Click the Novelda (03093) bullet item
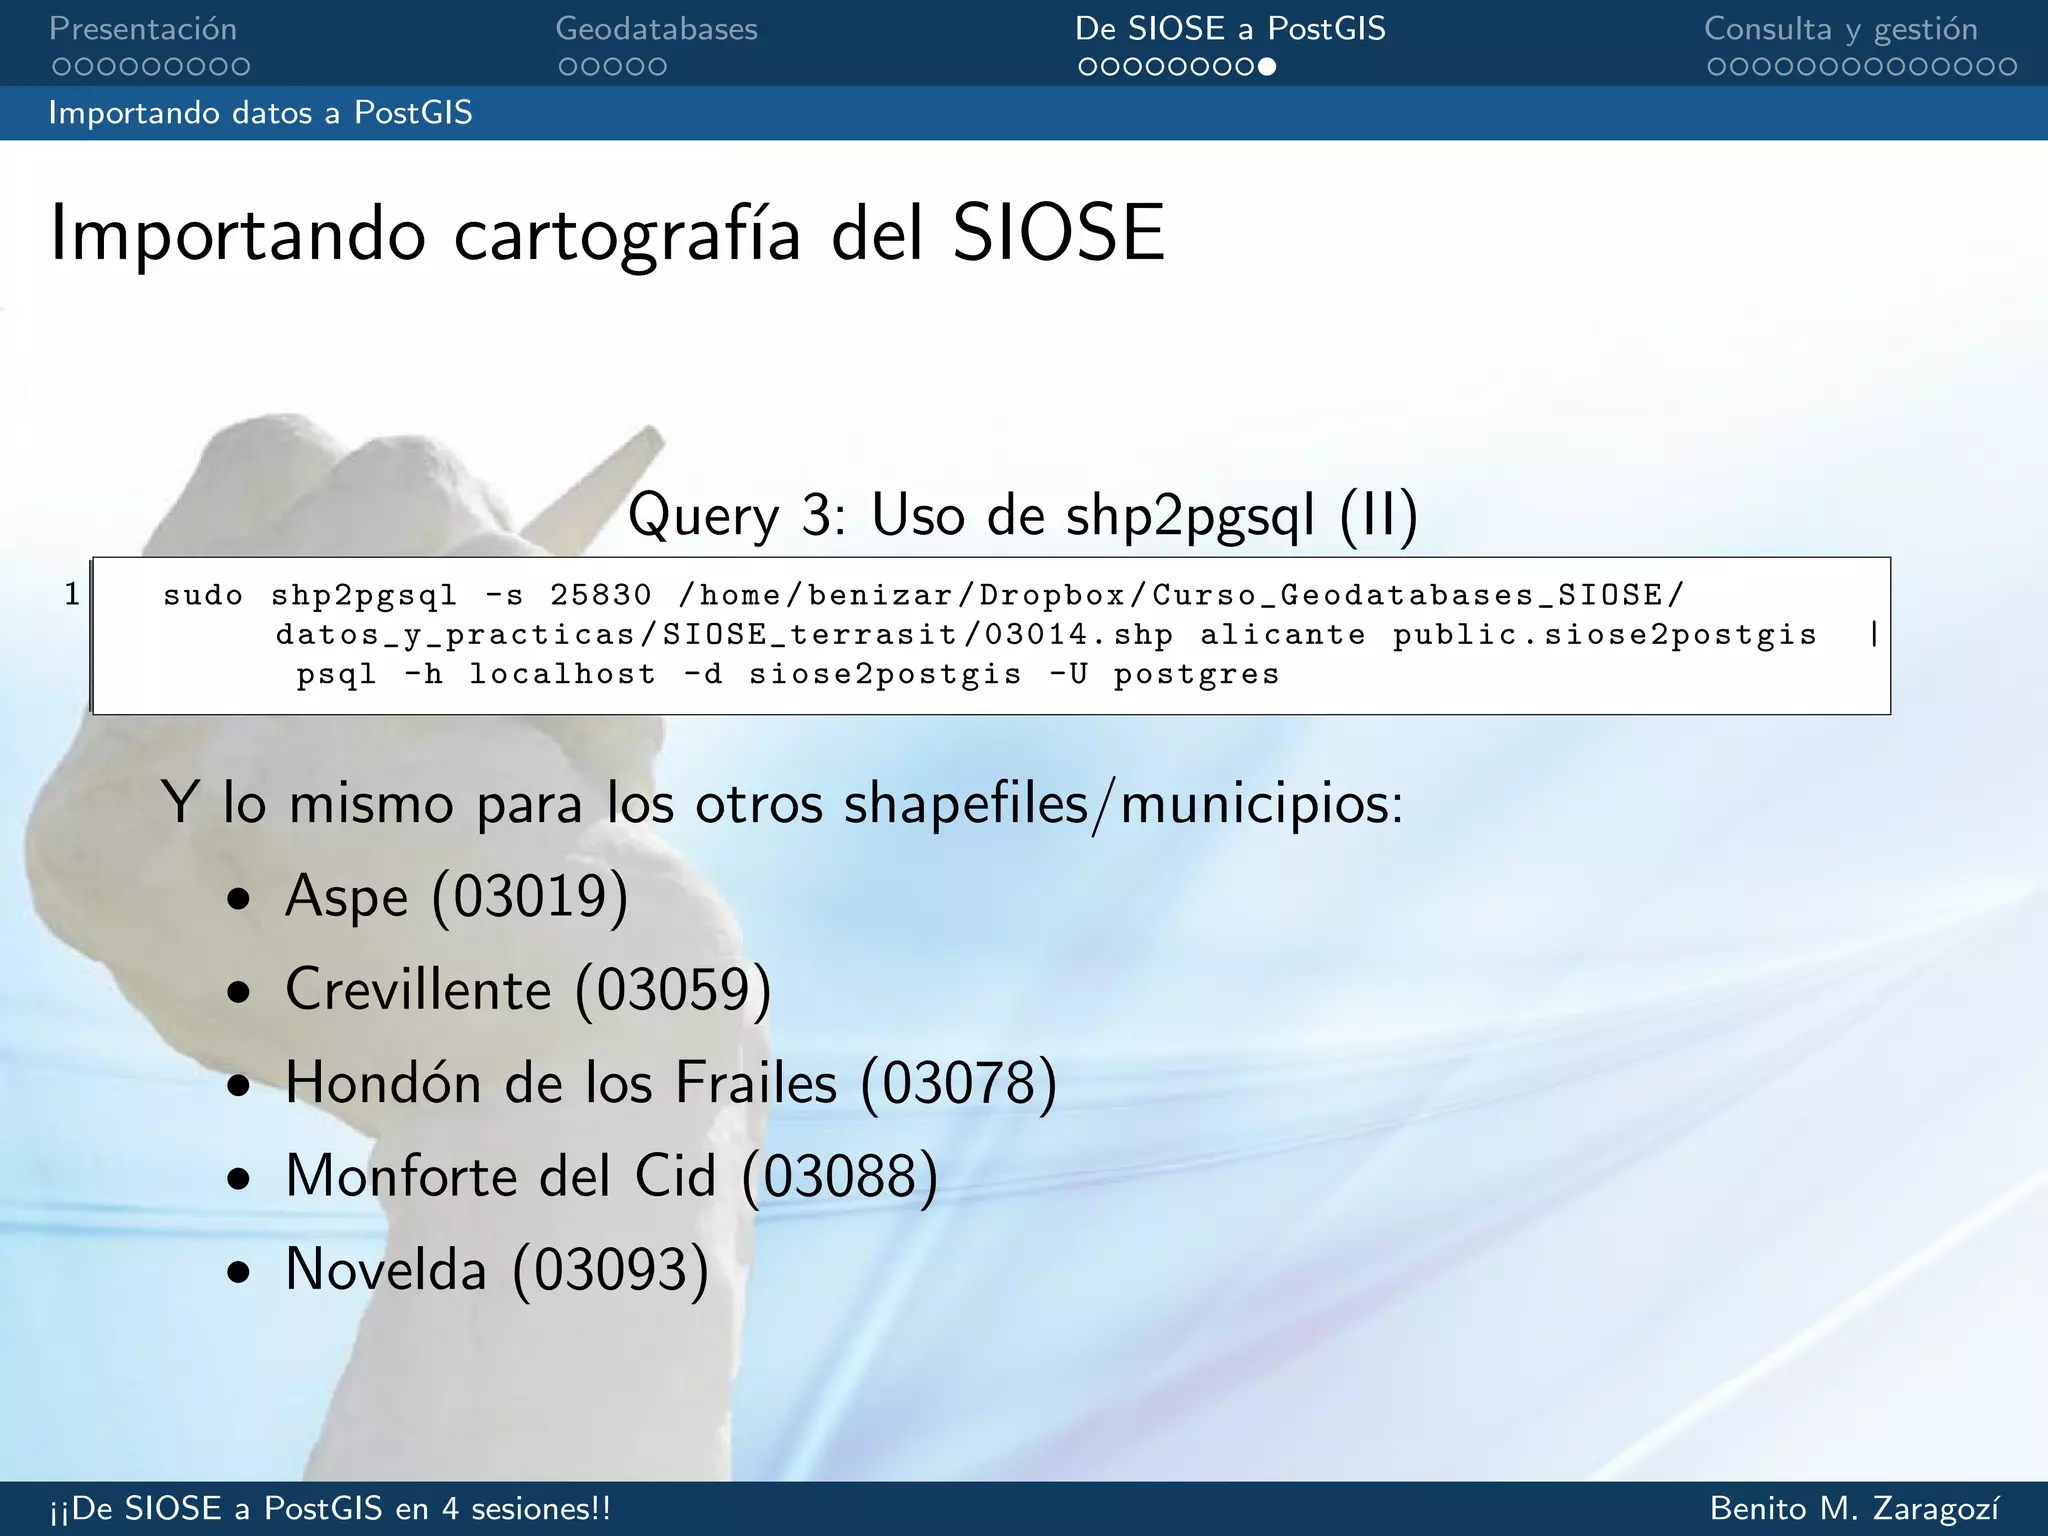This screenshot has width=2048, height=1536. (497, 1270)
